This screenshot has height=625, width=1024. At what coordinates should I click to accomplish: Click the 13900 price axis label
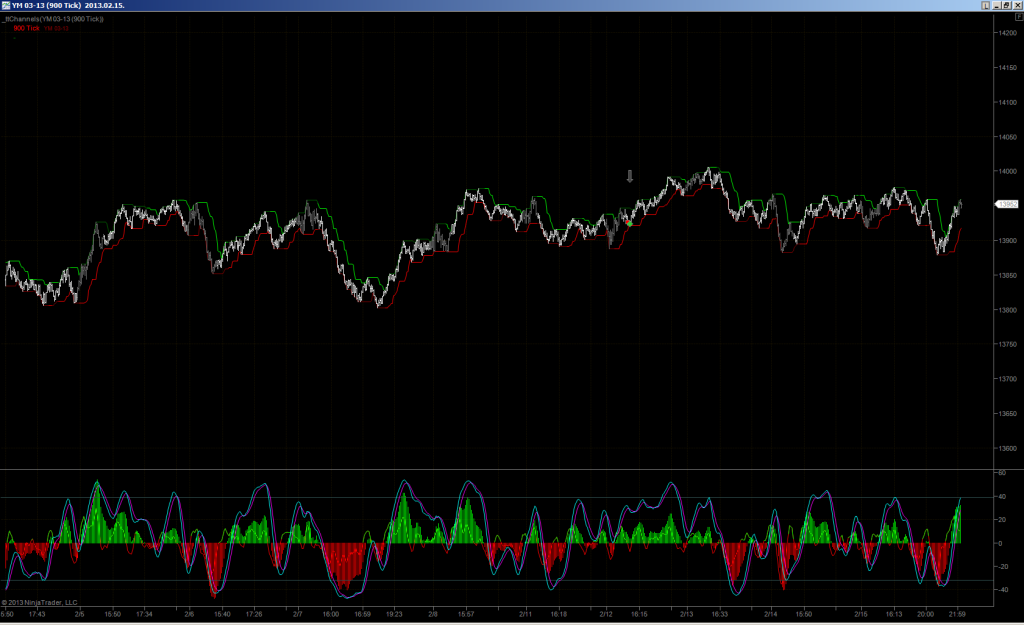tap(1008, 240)
